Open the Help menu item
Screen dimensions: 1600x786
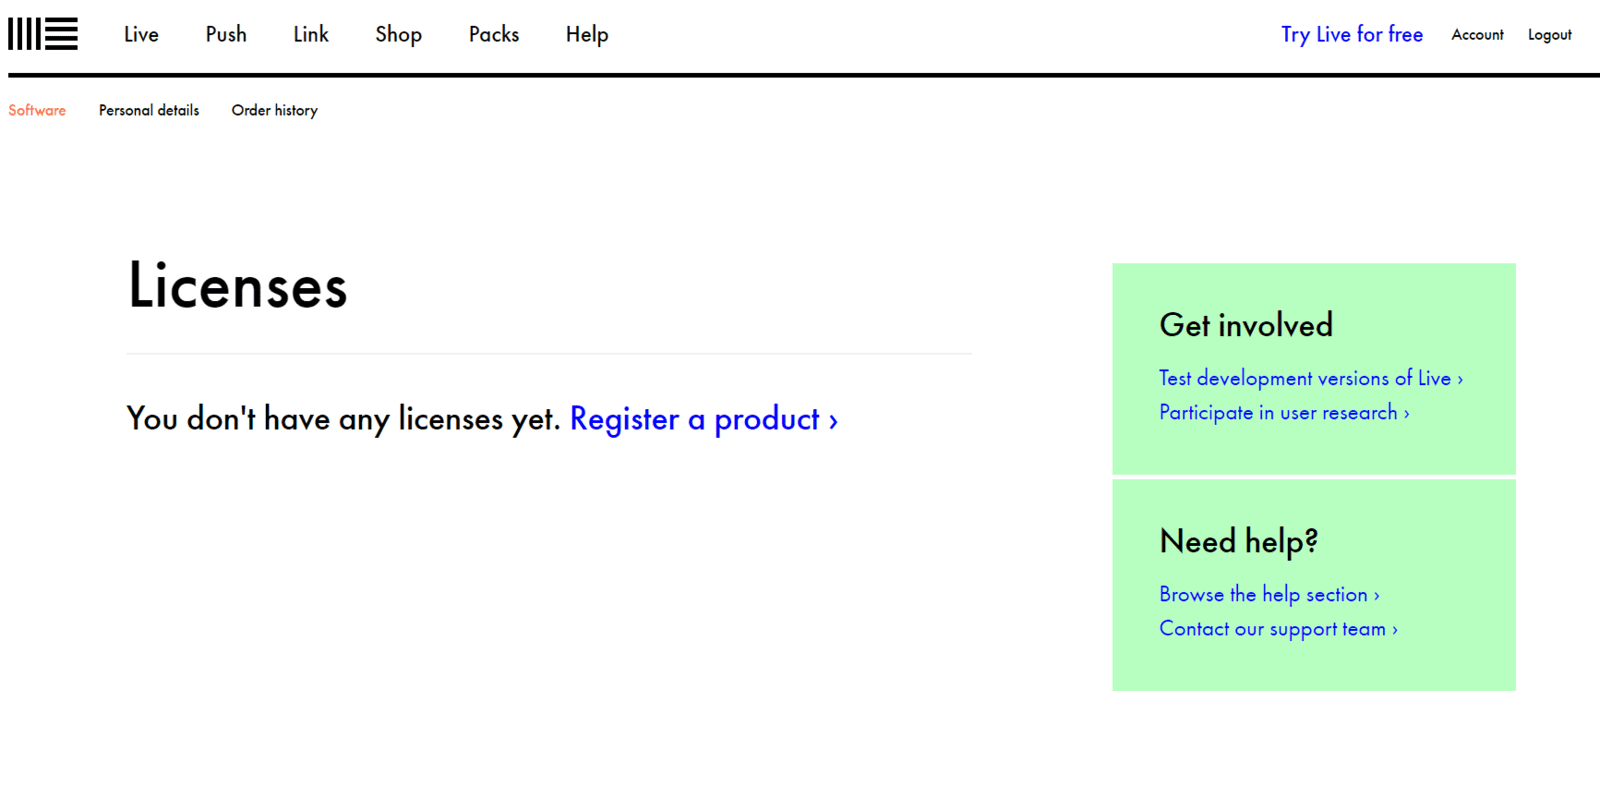click(587, 34)
